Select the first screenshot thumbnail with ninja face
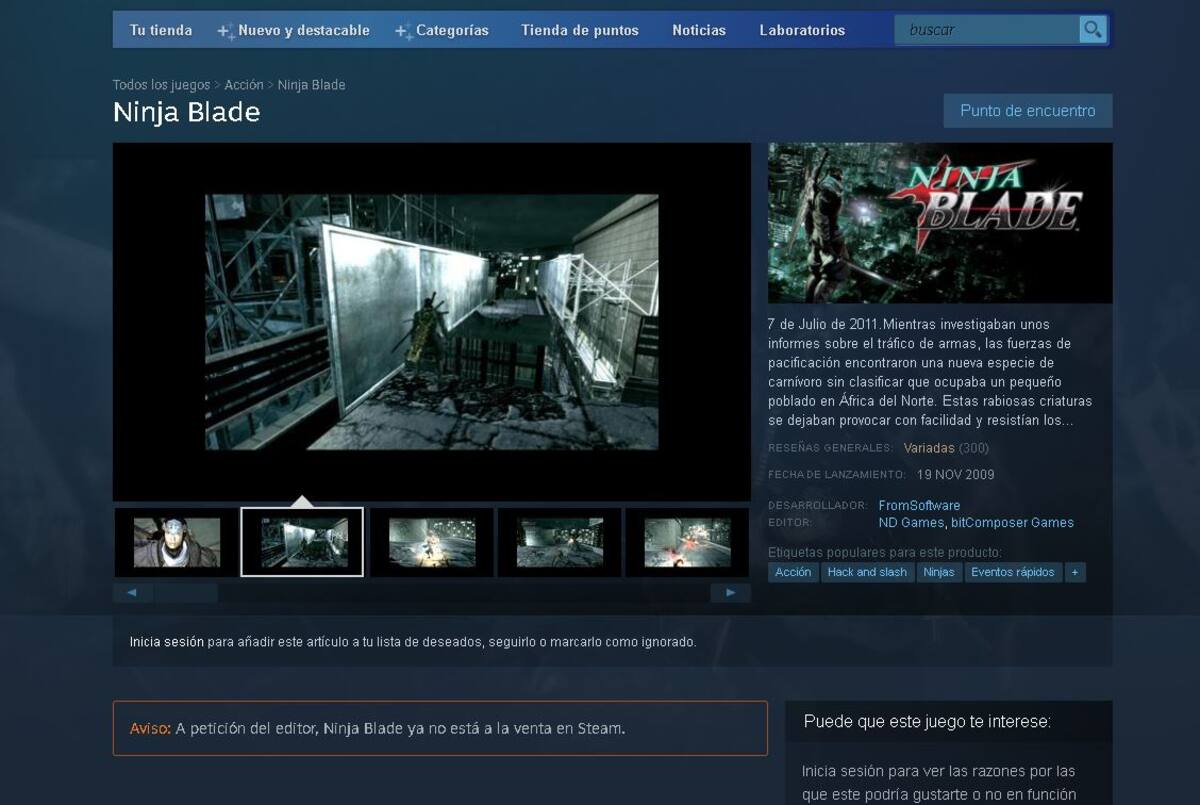1200x805 pixels. pyautogui.click(x=176, y=542)
